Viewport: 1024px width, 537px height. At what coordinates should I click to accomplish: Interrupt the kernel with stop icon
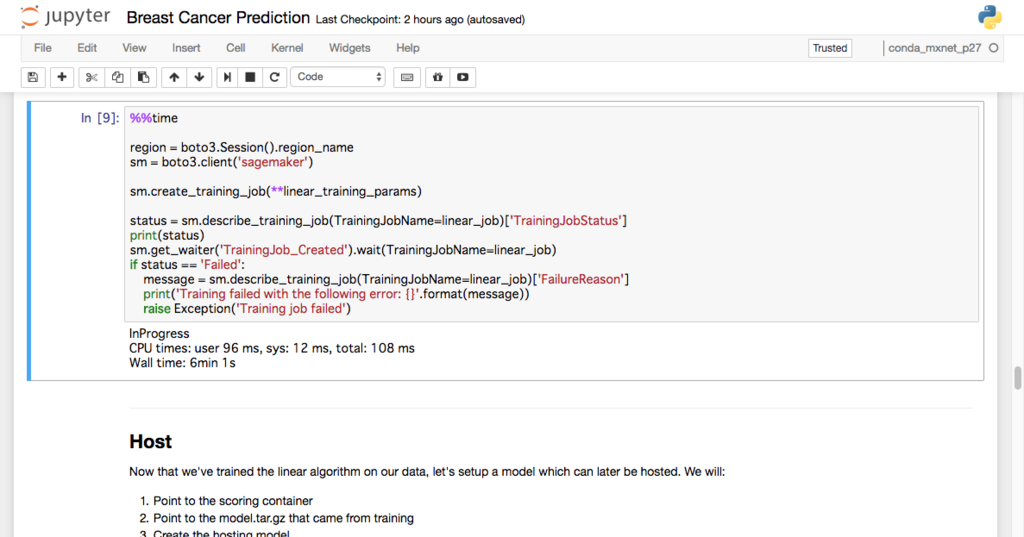coord(250,77)
